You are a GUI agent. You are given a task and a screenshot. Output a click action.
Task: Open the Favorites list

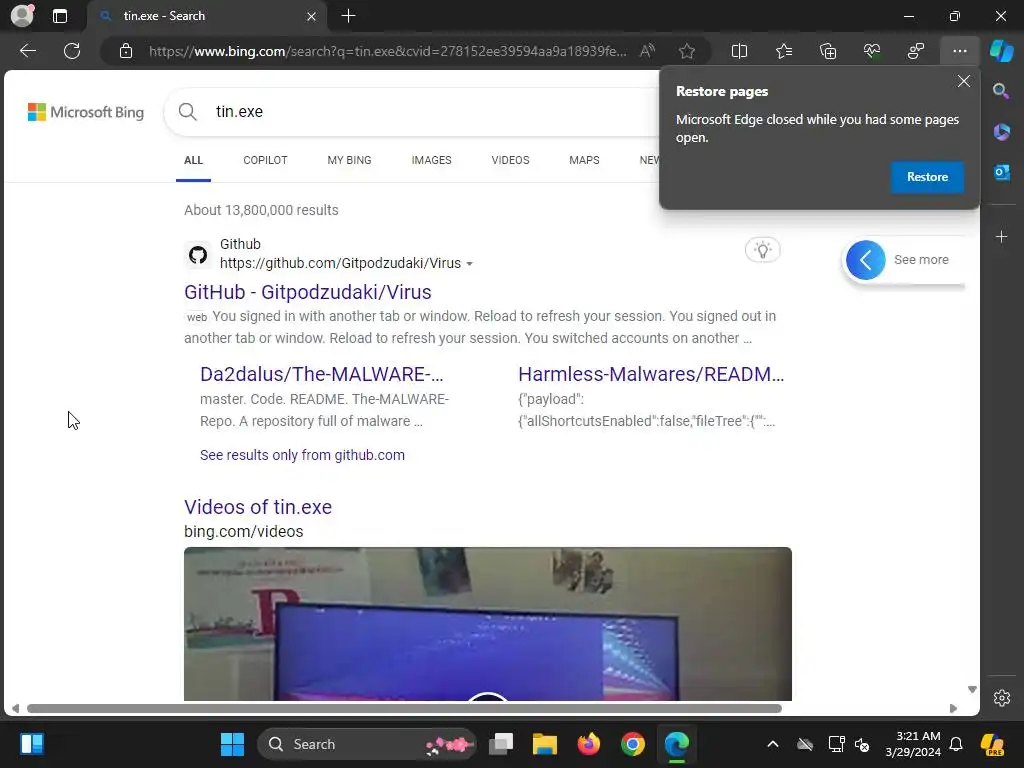pyautogui.click(x=784, y=51)
